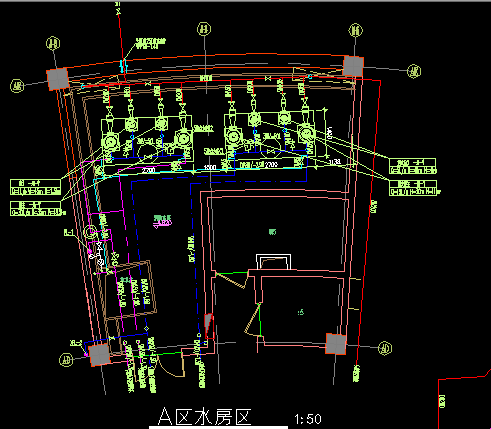This screenshot has height=429, width=491.
Task: Select the lower left equipment callout box
Action: point(37,208)
